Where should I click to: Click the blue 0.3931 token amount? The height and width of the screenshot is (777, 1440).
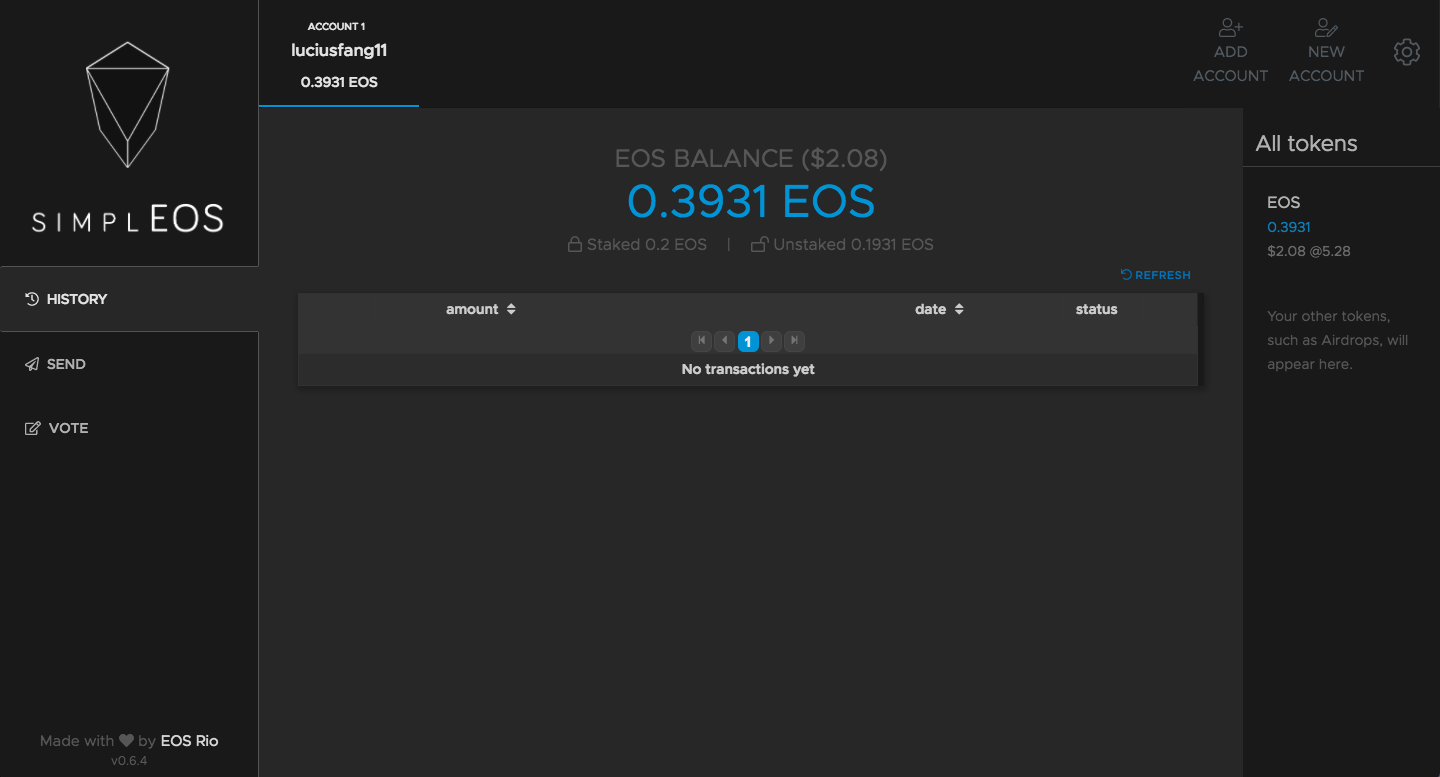tap(1289, 227)
